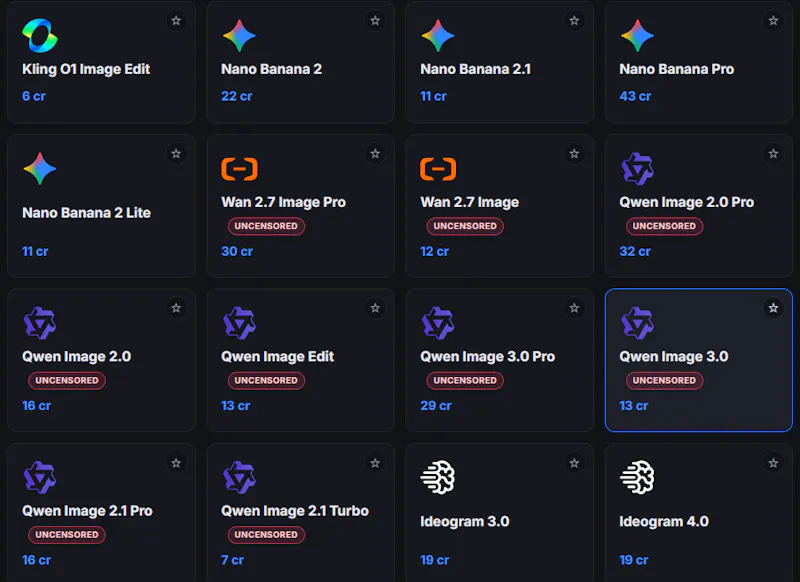This screenshot has height=582, width=800.
Task: Favorite the Qwen Image 2.1 Pro card
Action: (176, 463)
